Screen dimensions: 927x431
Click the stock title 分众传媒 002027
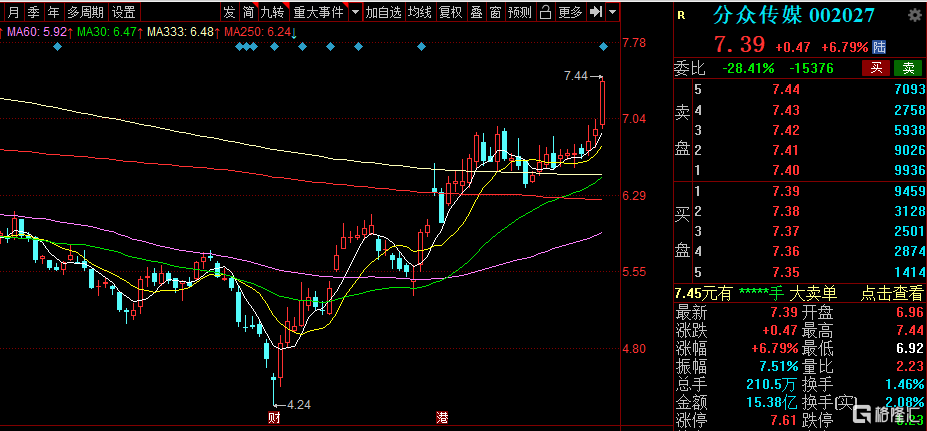coord(794,15)
